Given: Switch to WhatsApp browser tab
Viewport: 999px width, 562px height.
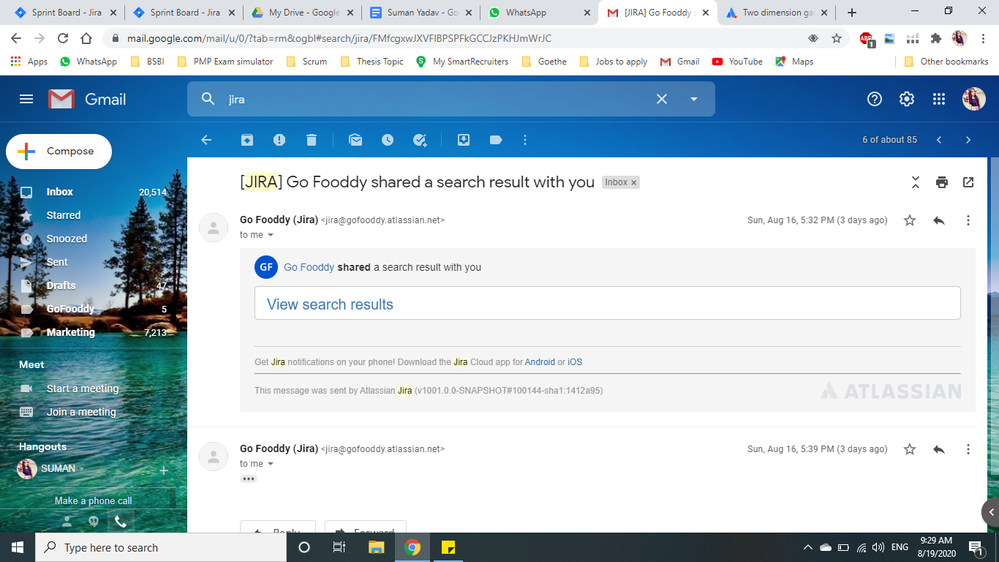Looking at the screenshot, I should tap(540, 12).
